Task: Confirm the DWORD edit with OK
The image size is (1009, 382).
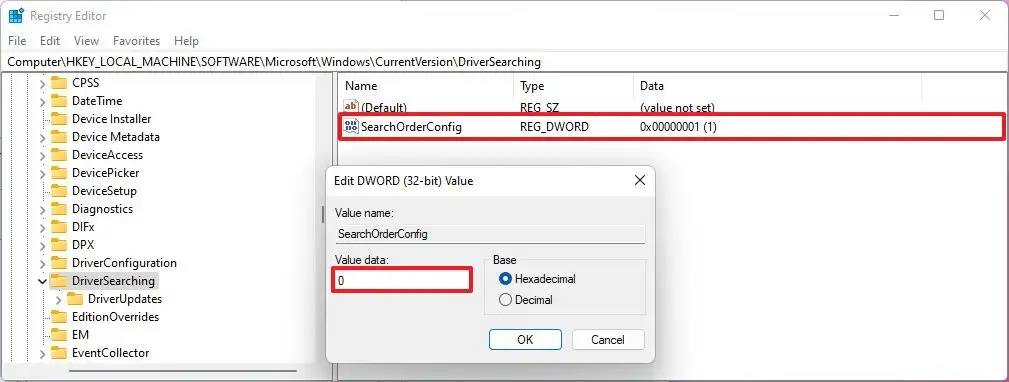Action: coord(525,340)
